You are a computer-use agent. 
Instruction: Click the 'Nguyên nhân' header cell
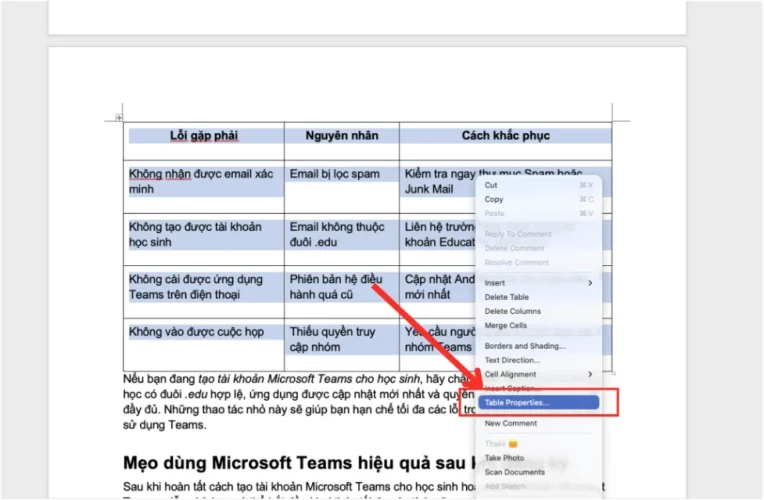tap(341, 135)
